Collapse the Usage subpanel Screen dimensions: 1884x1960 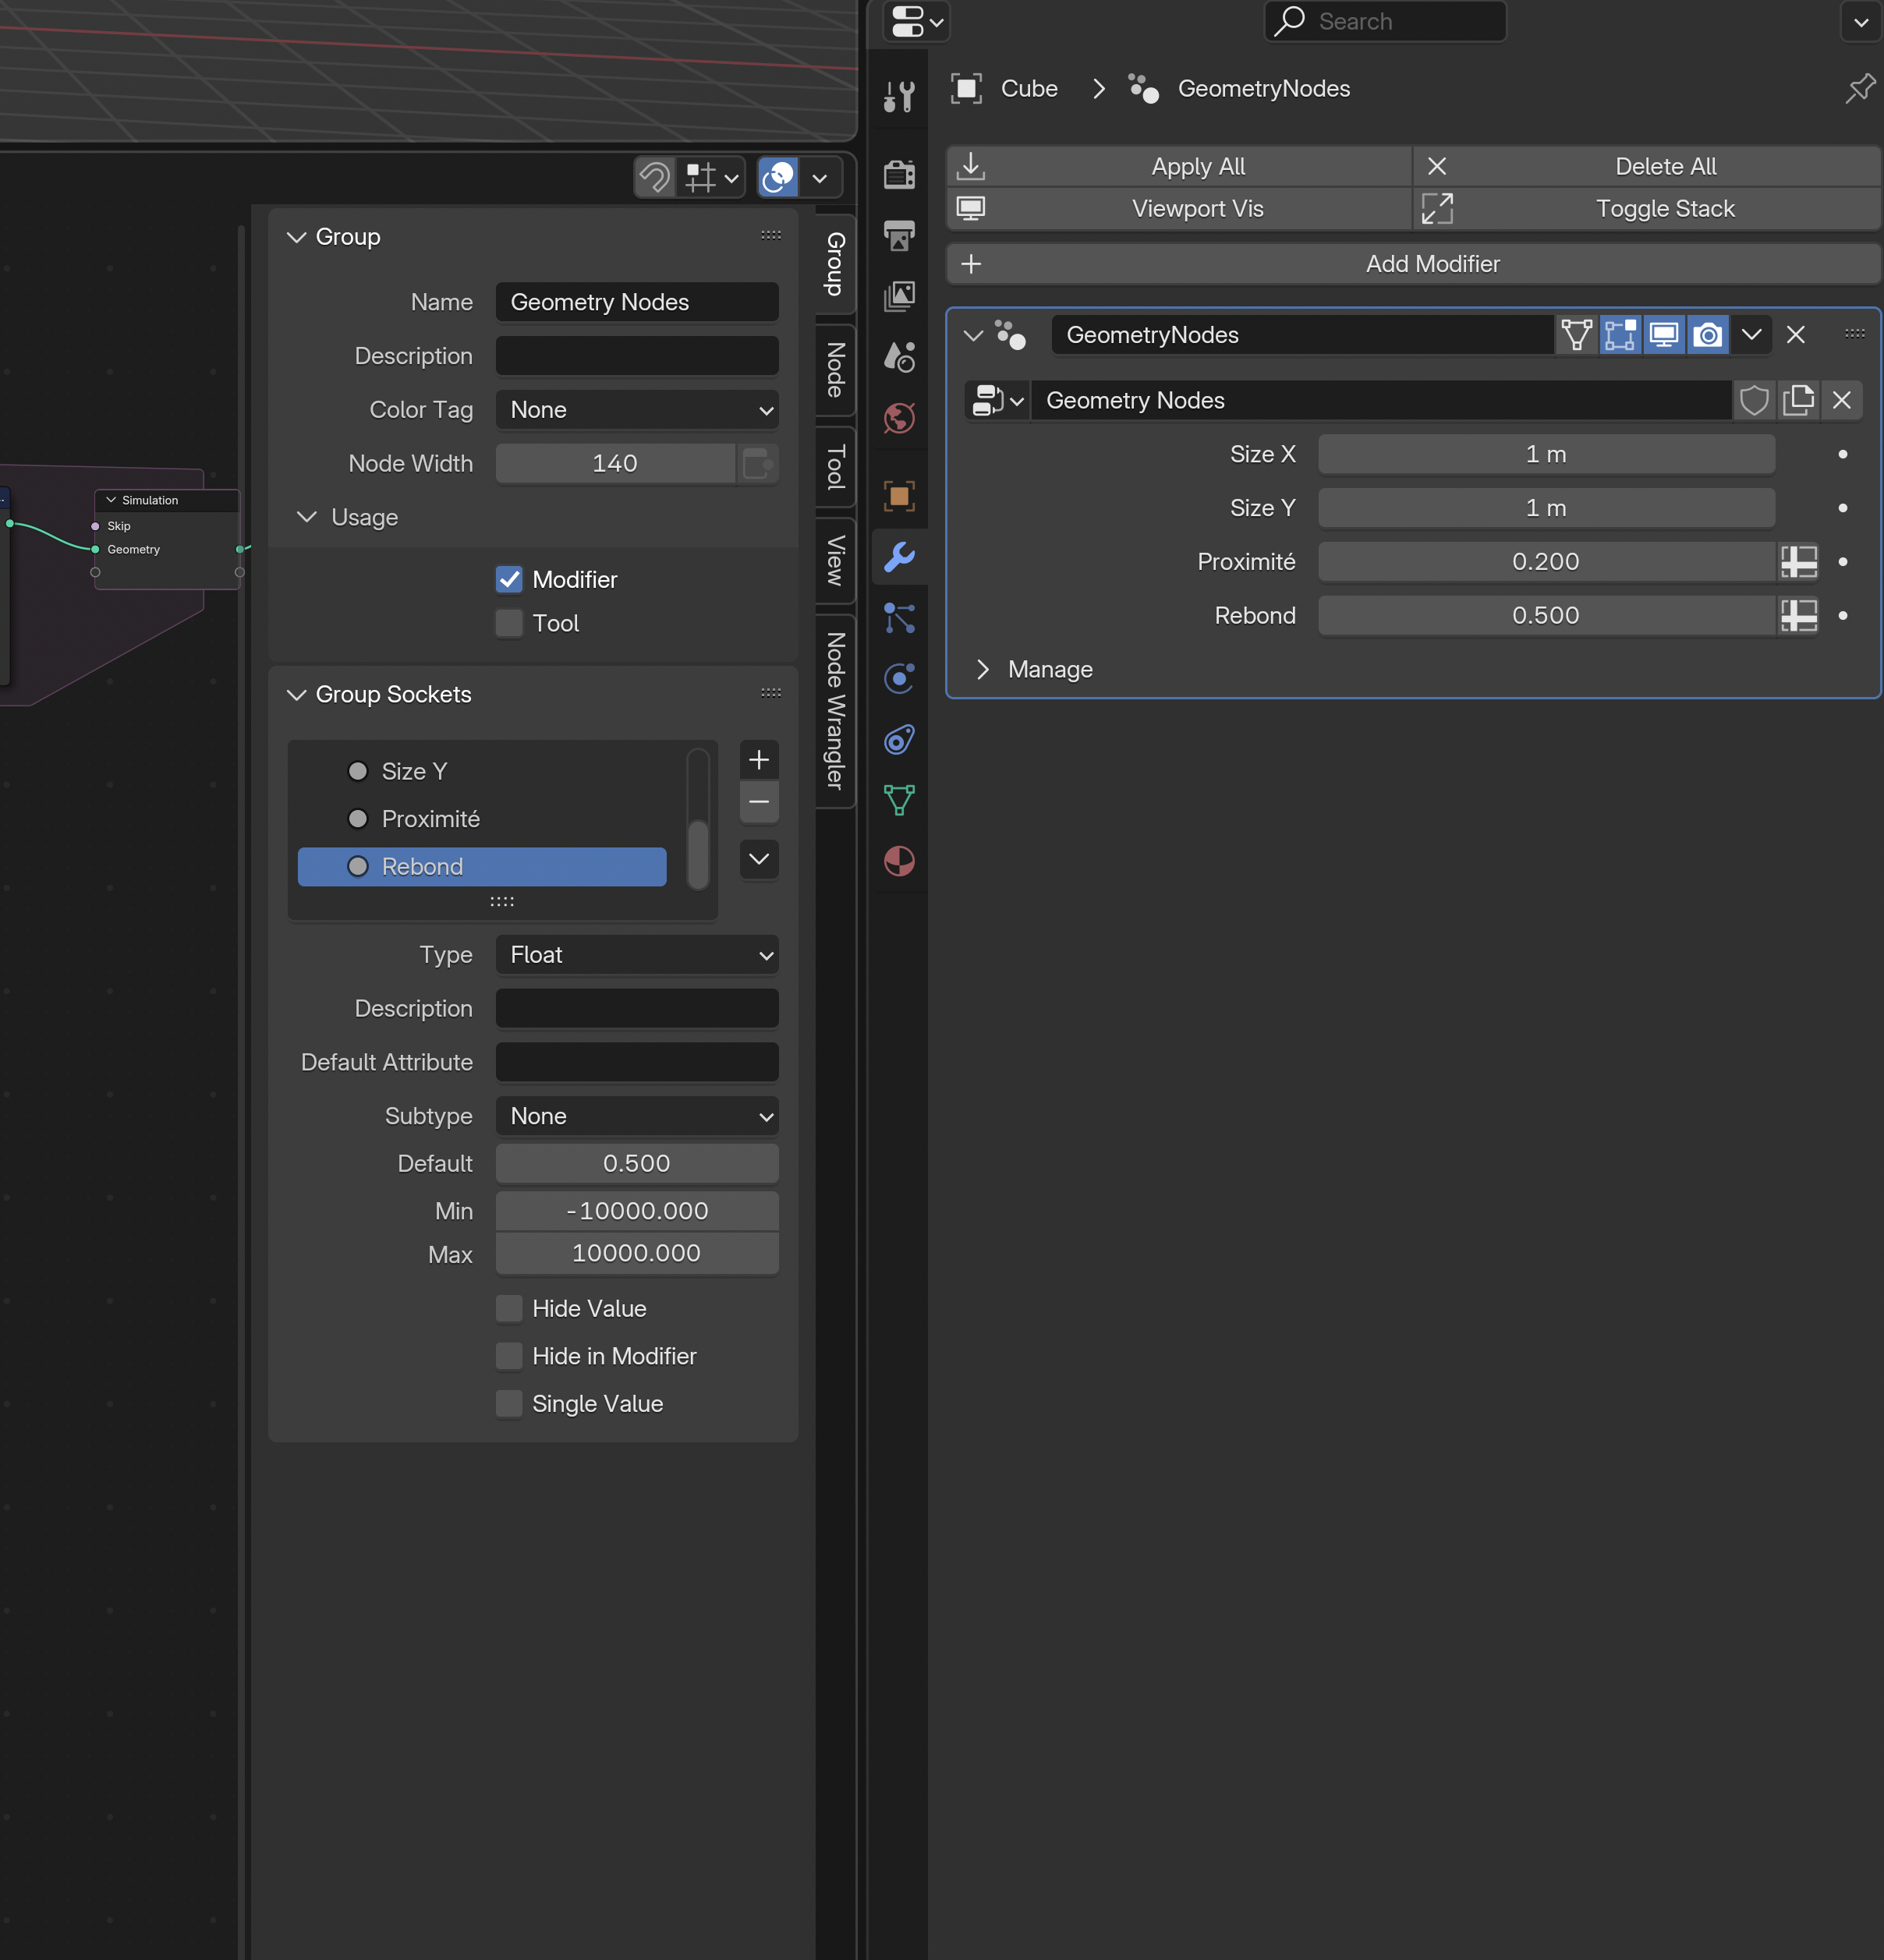pyautogui.click(x=307, y=517)
